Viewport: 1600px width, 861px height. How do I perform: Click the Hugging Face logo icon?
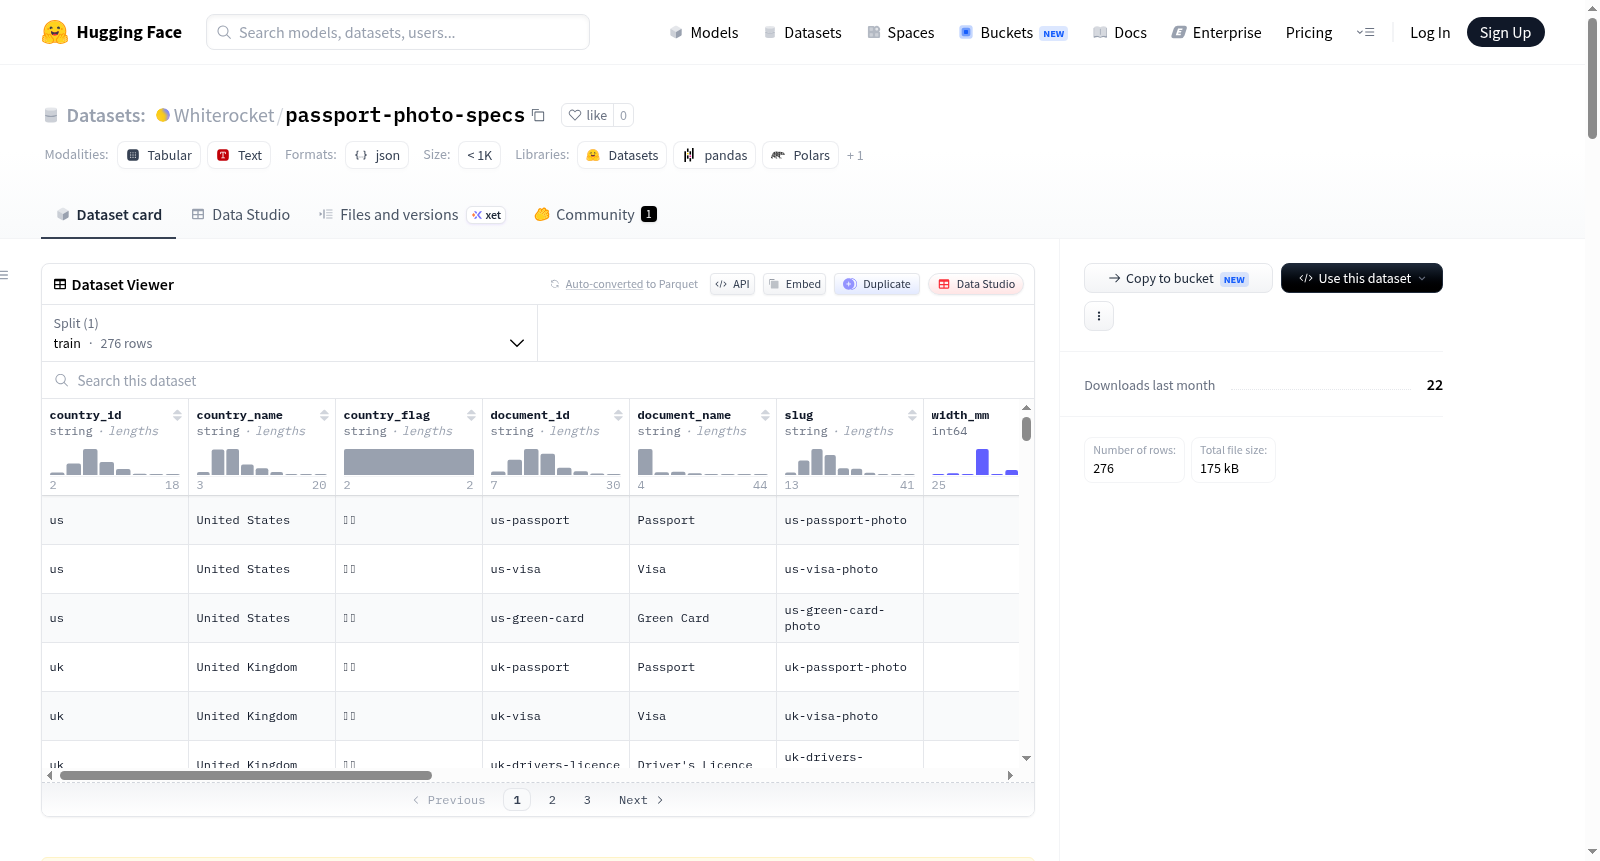click(x=55, y=32)
